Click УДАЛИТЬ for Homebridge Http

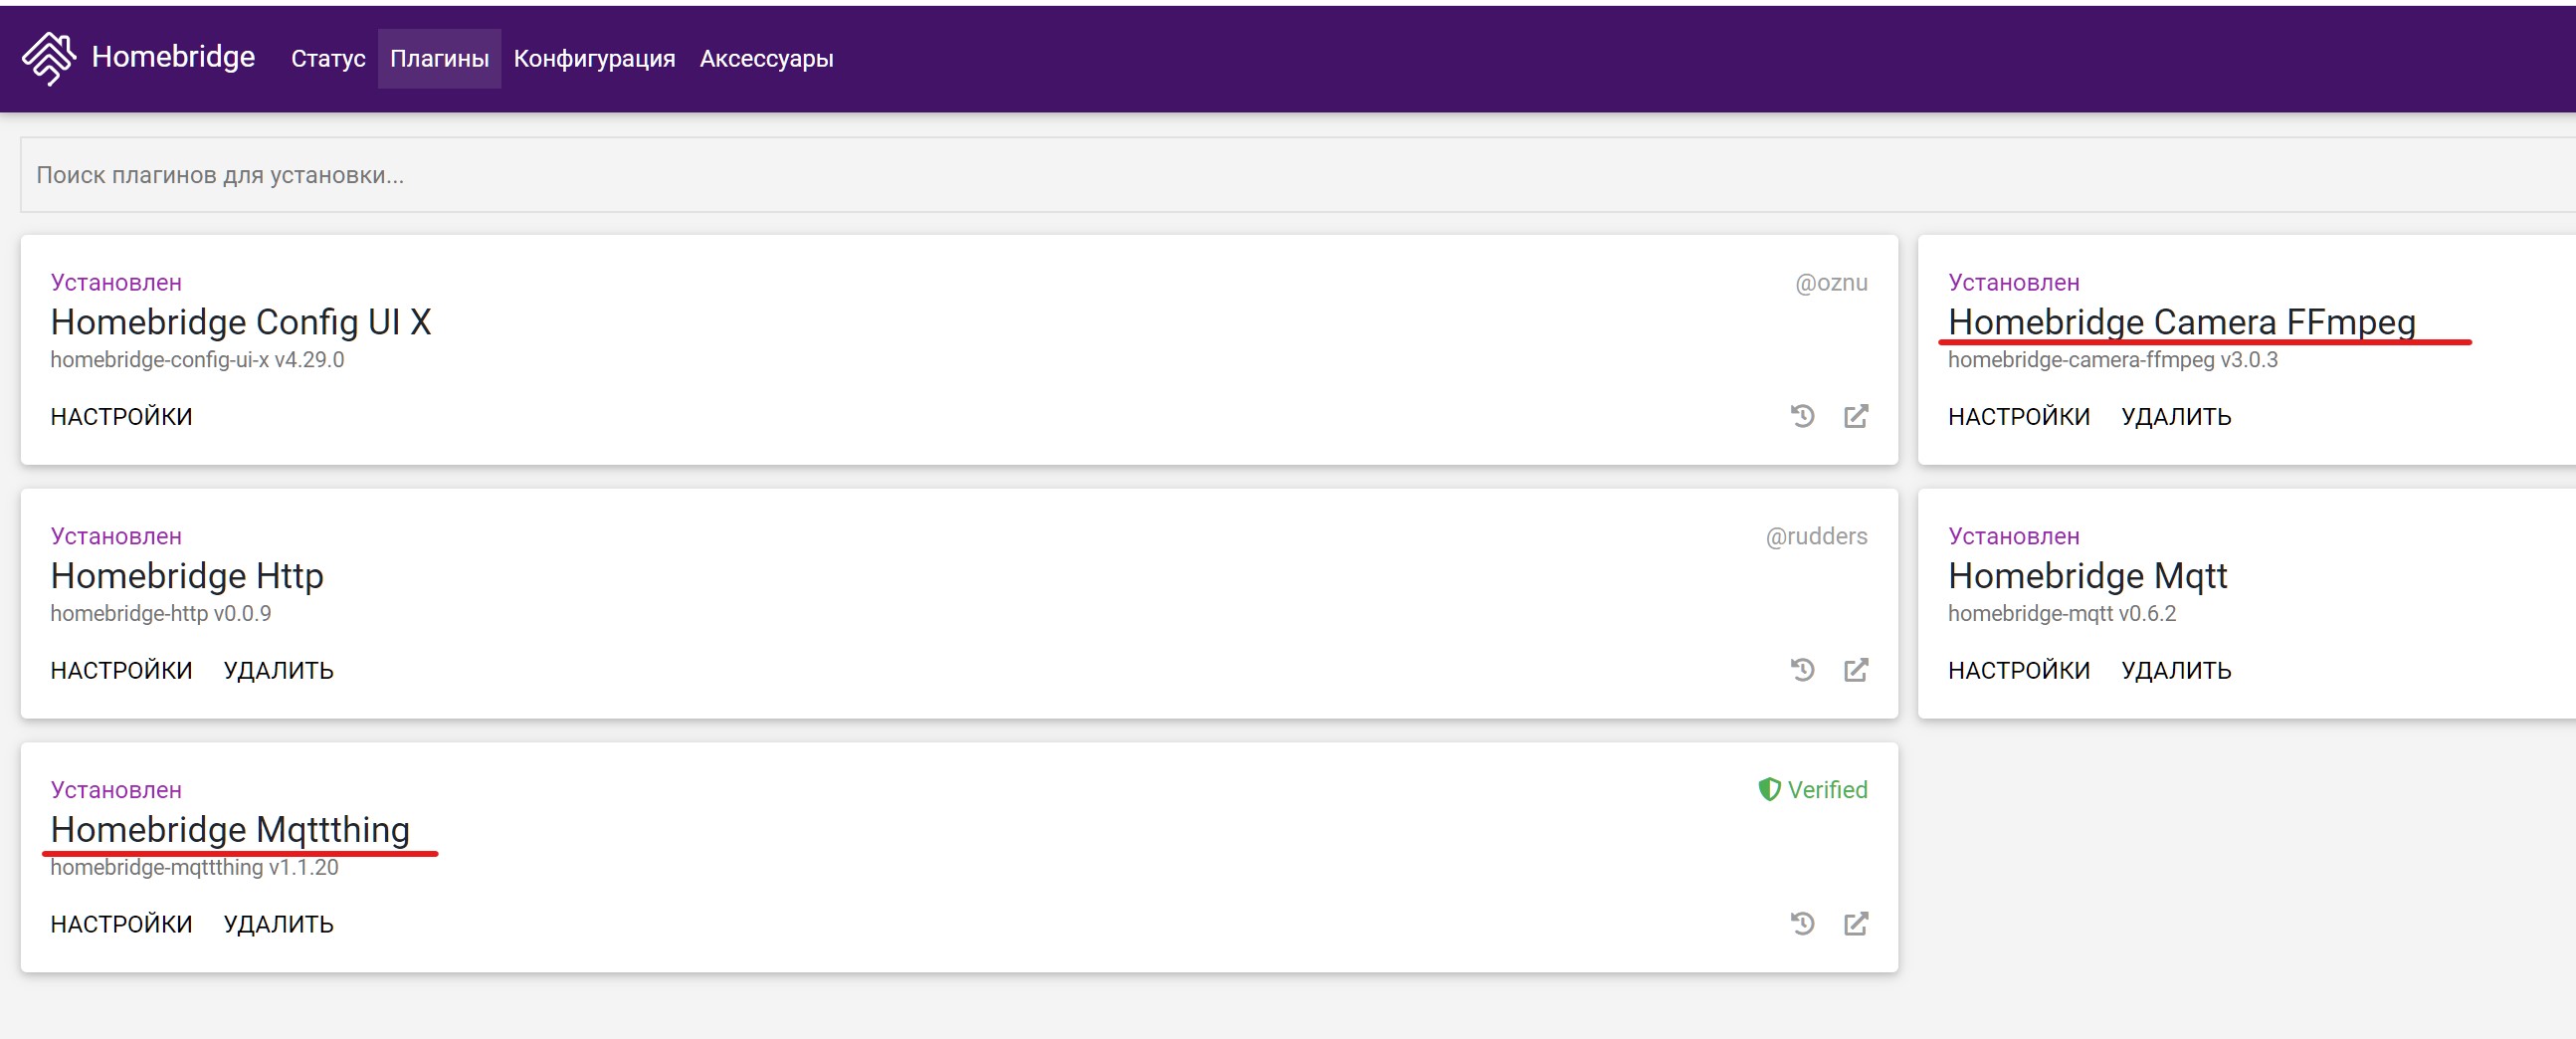[x=278, y=671]
